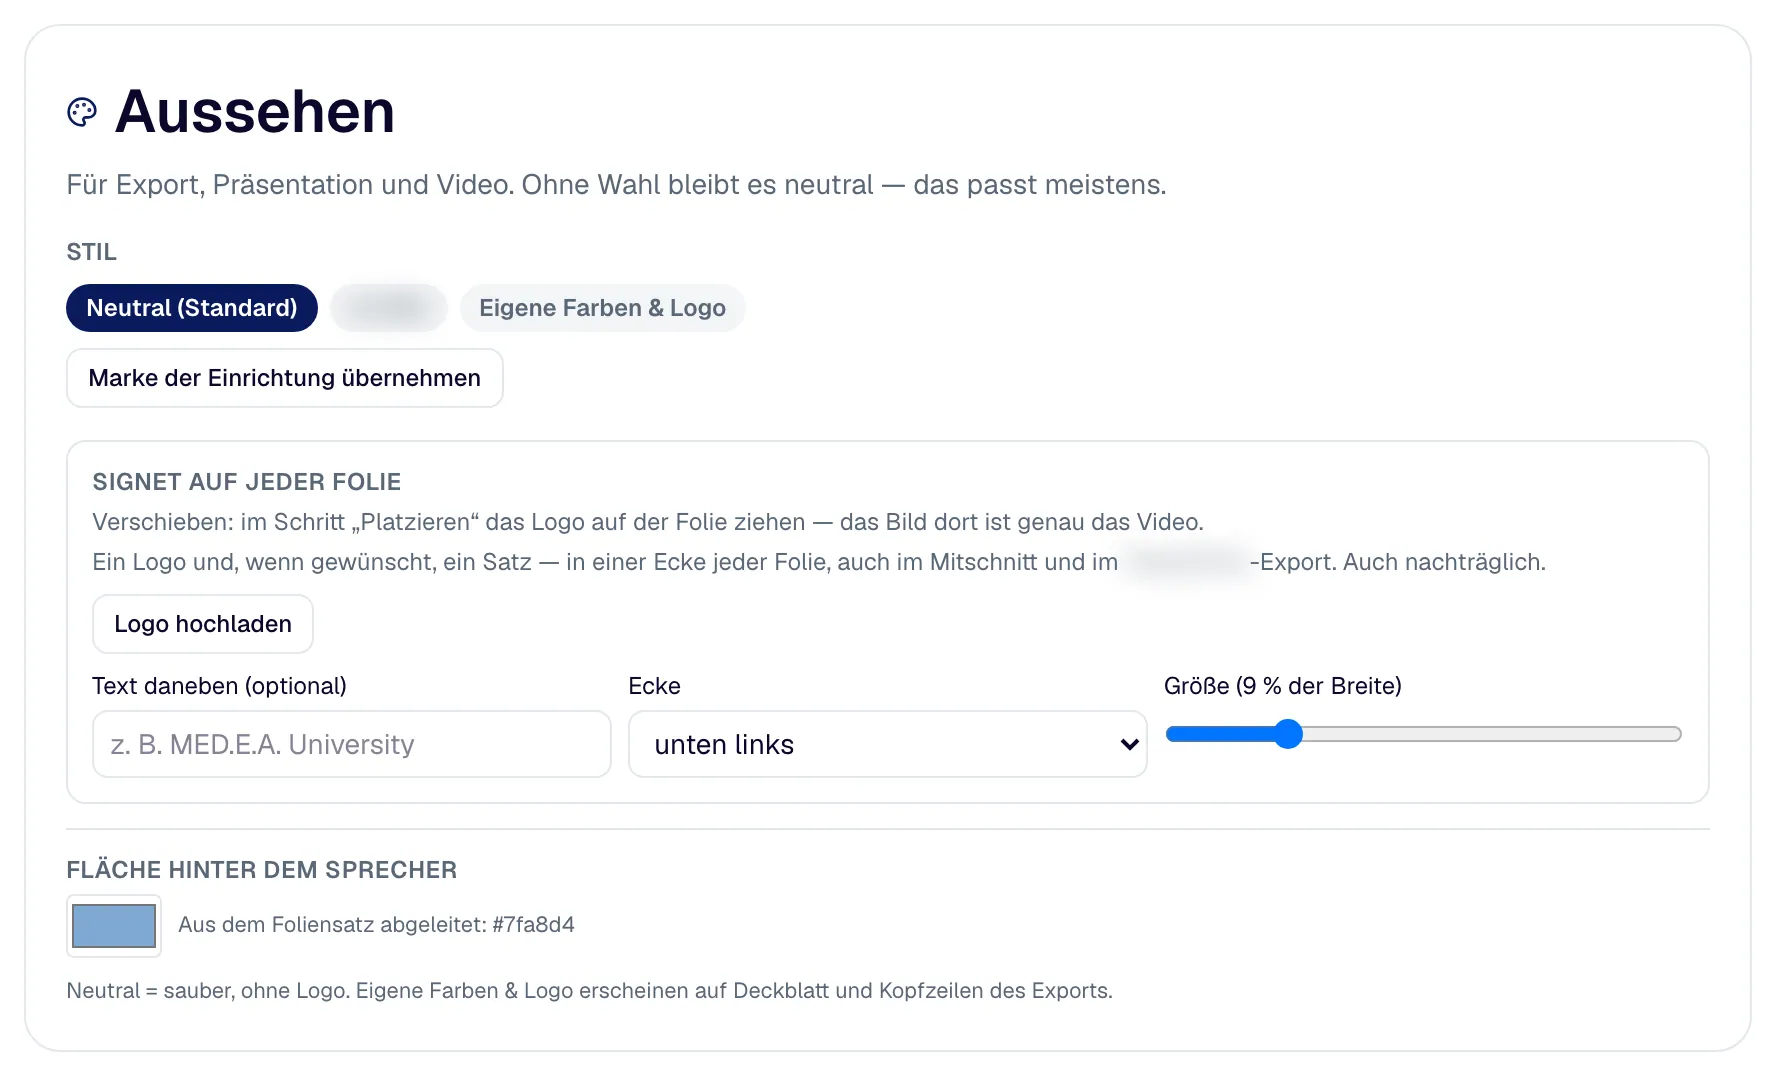
Task: Click the line starting 'Verschieben: im Schritt'
Action: [x=648, y=522]
